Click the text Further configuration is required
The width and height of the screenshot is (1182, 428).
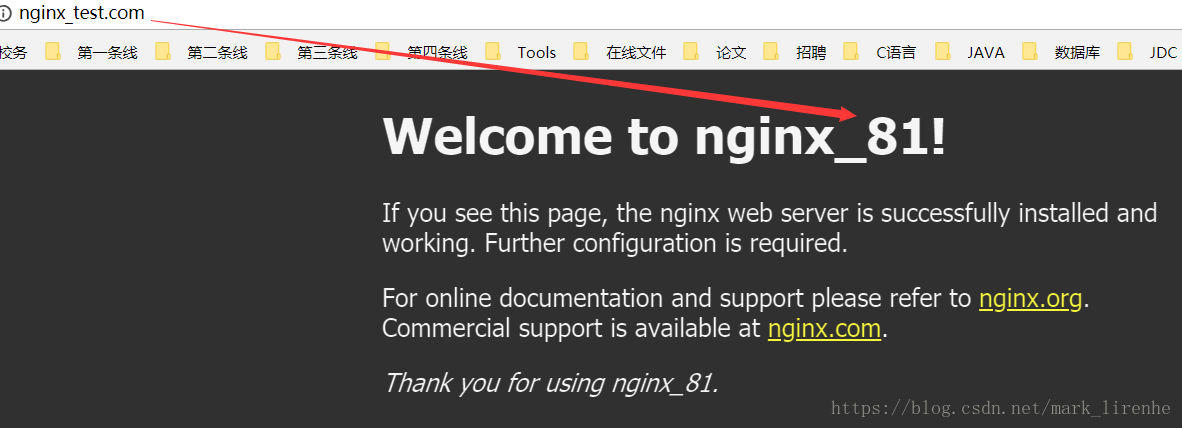(x=666, y=243)
